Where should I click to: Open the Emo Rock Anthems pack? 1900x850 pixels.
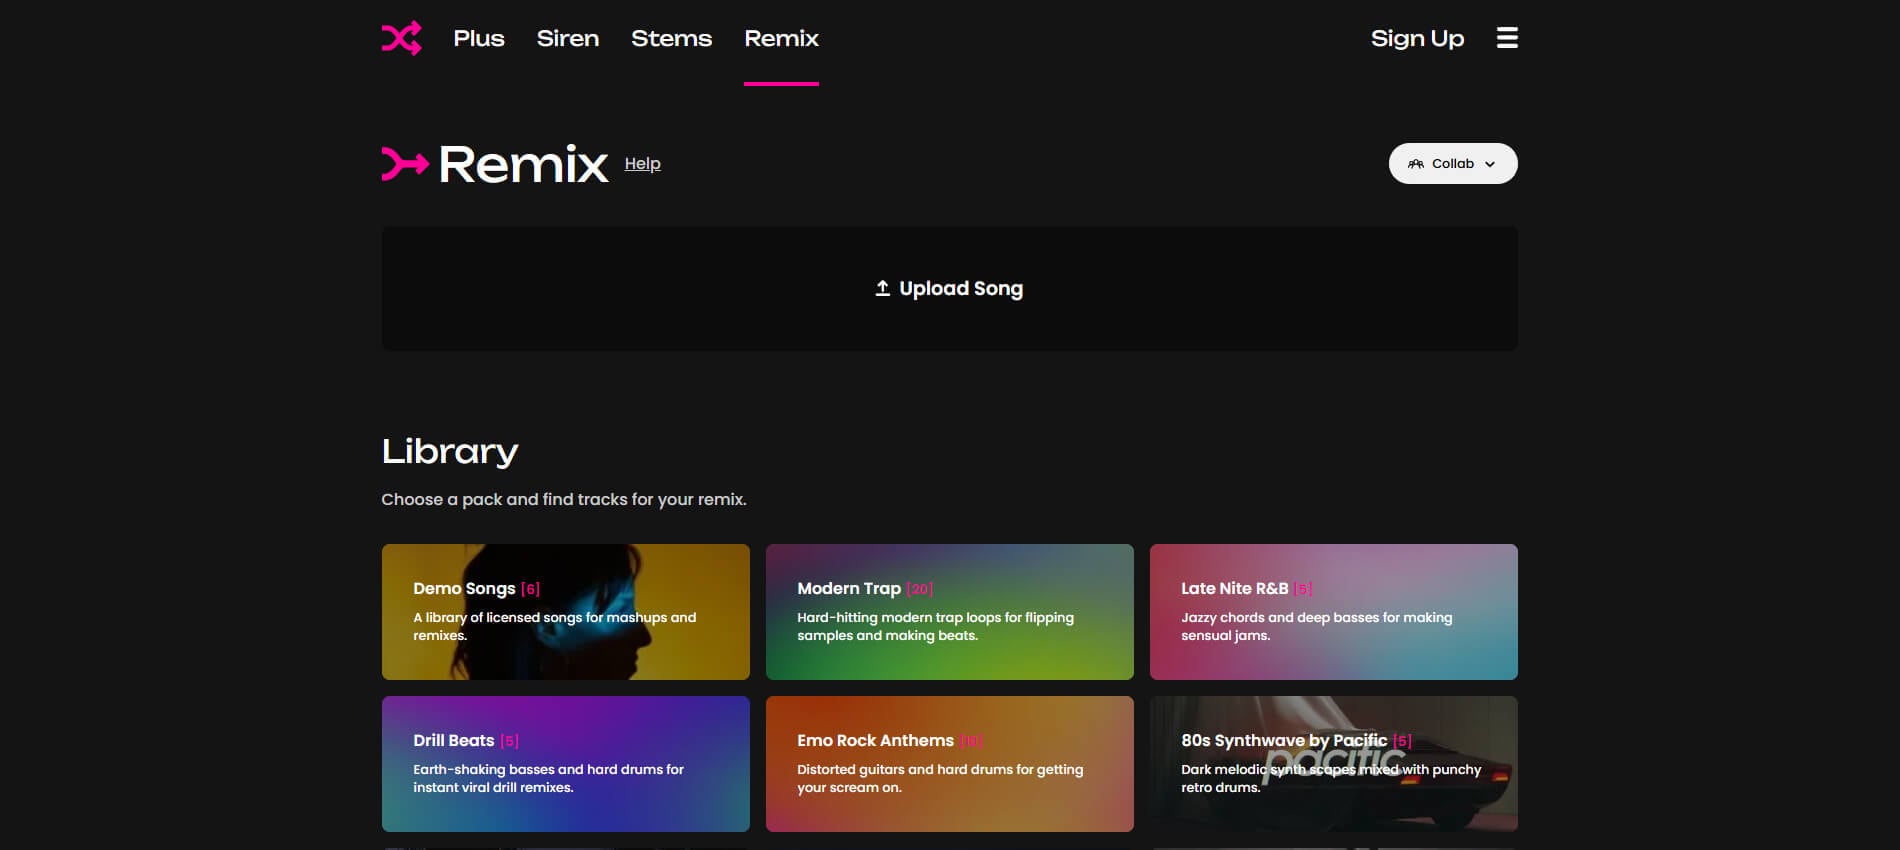click(x=950, y=764)
